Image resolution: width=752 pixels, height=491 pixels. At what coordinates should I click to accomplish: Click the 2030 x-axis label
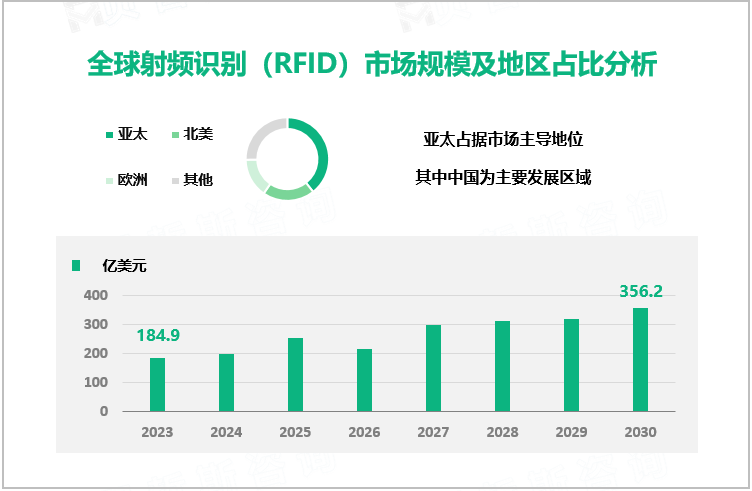click(x=641, y=433)
